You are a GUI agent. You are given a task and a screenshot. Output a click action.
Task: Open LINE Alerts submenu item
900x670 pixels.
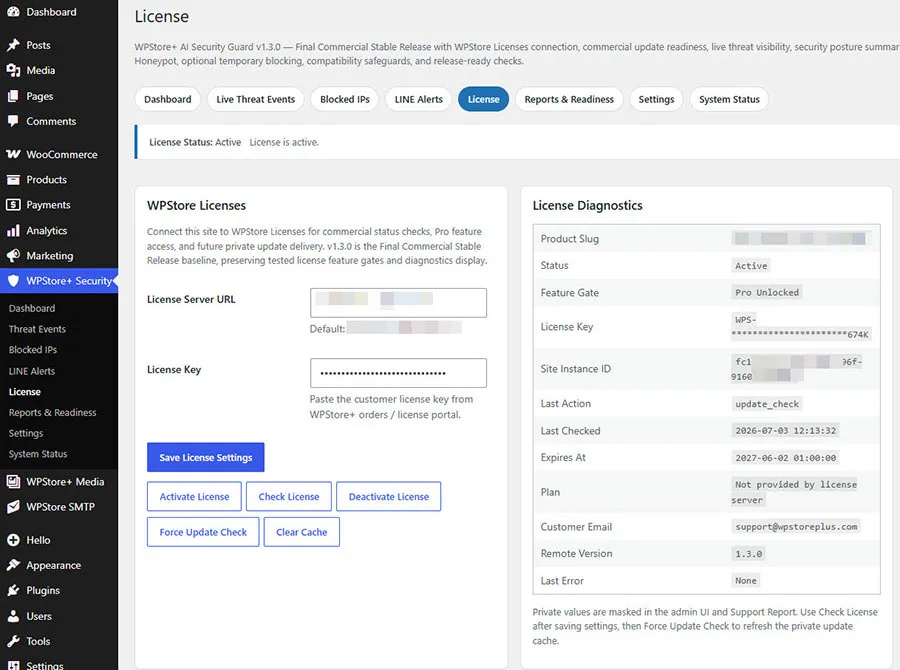pos(32,371)
